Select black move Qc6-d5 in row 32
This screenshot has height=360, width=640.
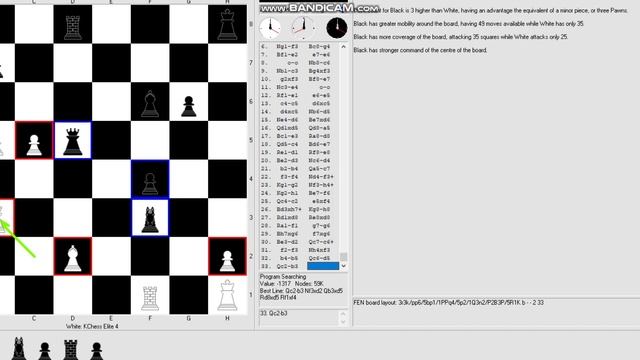pos(320,258)
